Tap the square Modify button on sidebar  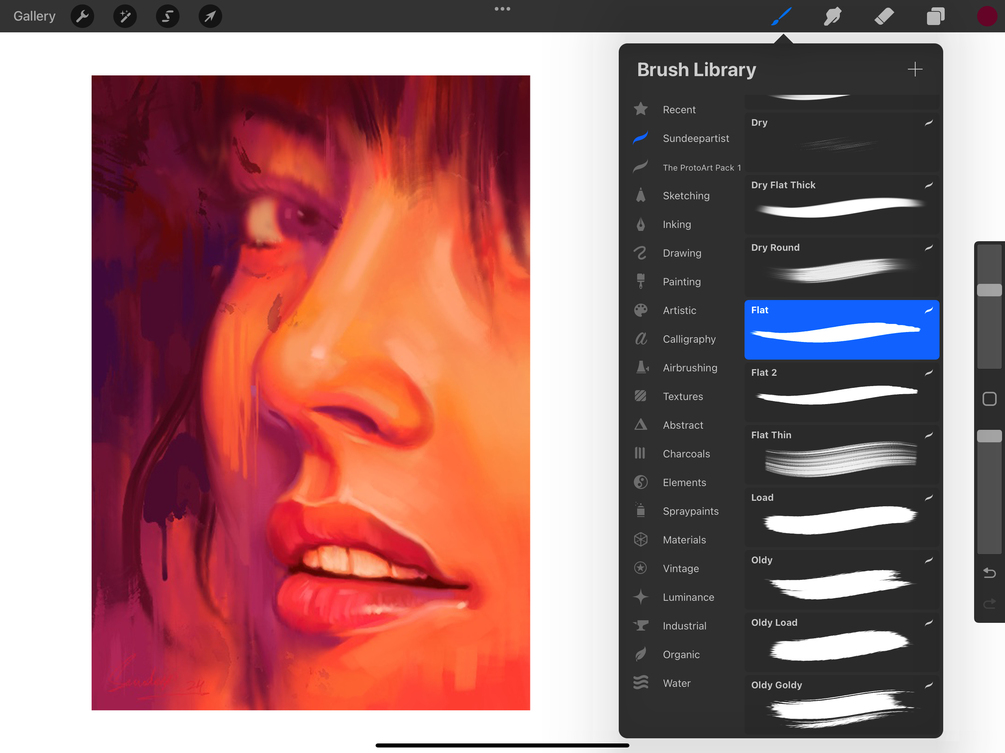point(989,399)
